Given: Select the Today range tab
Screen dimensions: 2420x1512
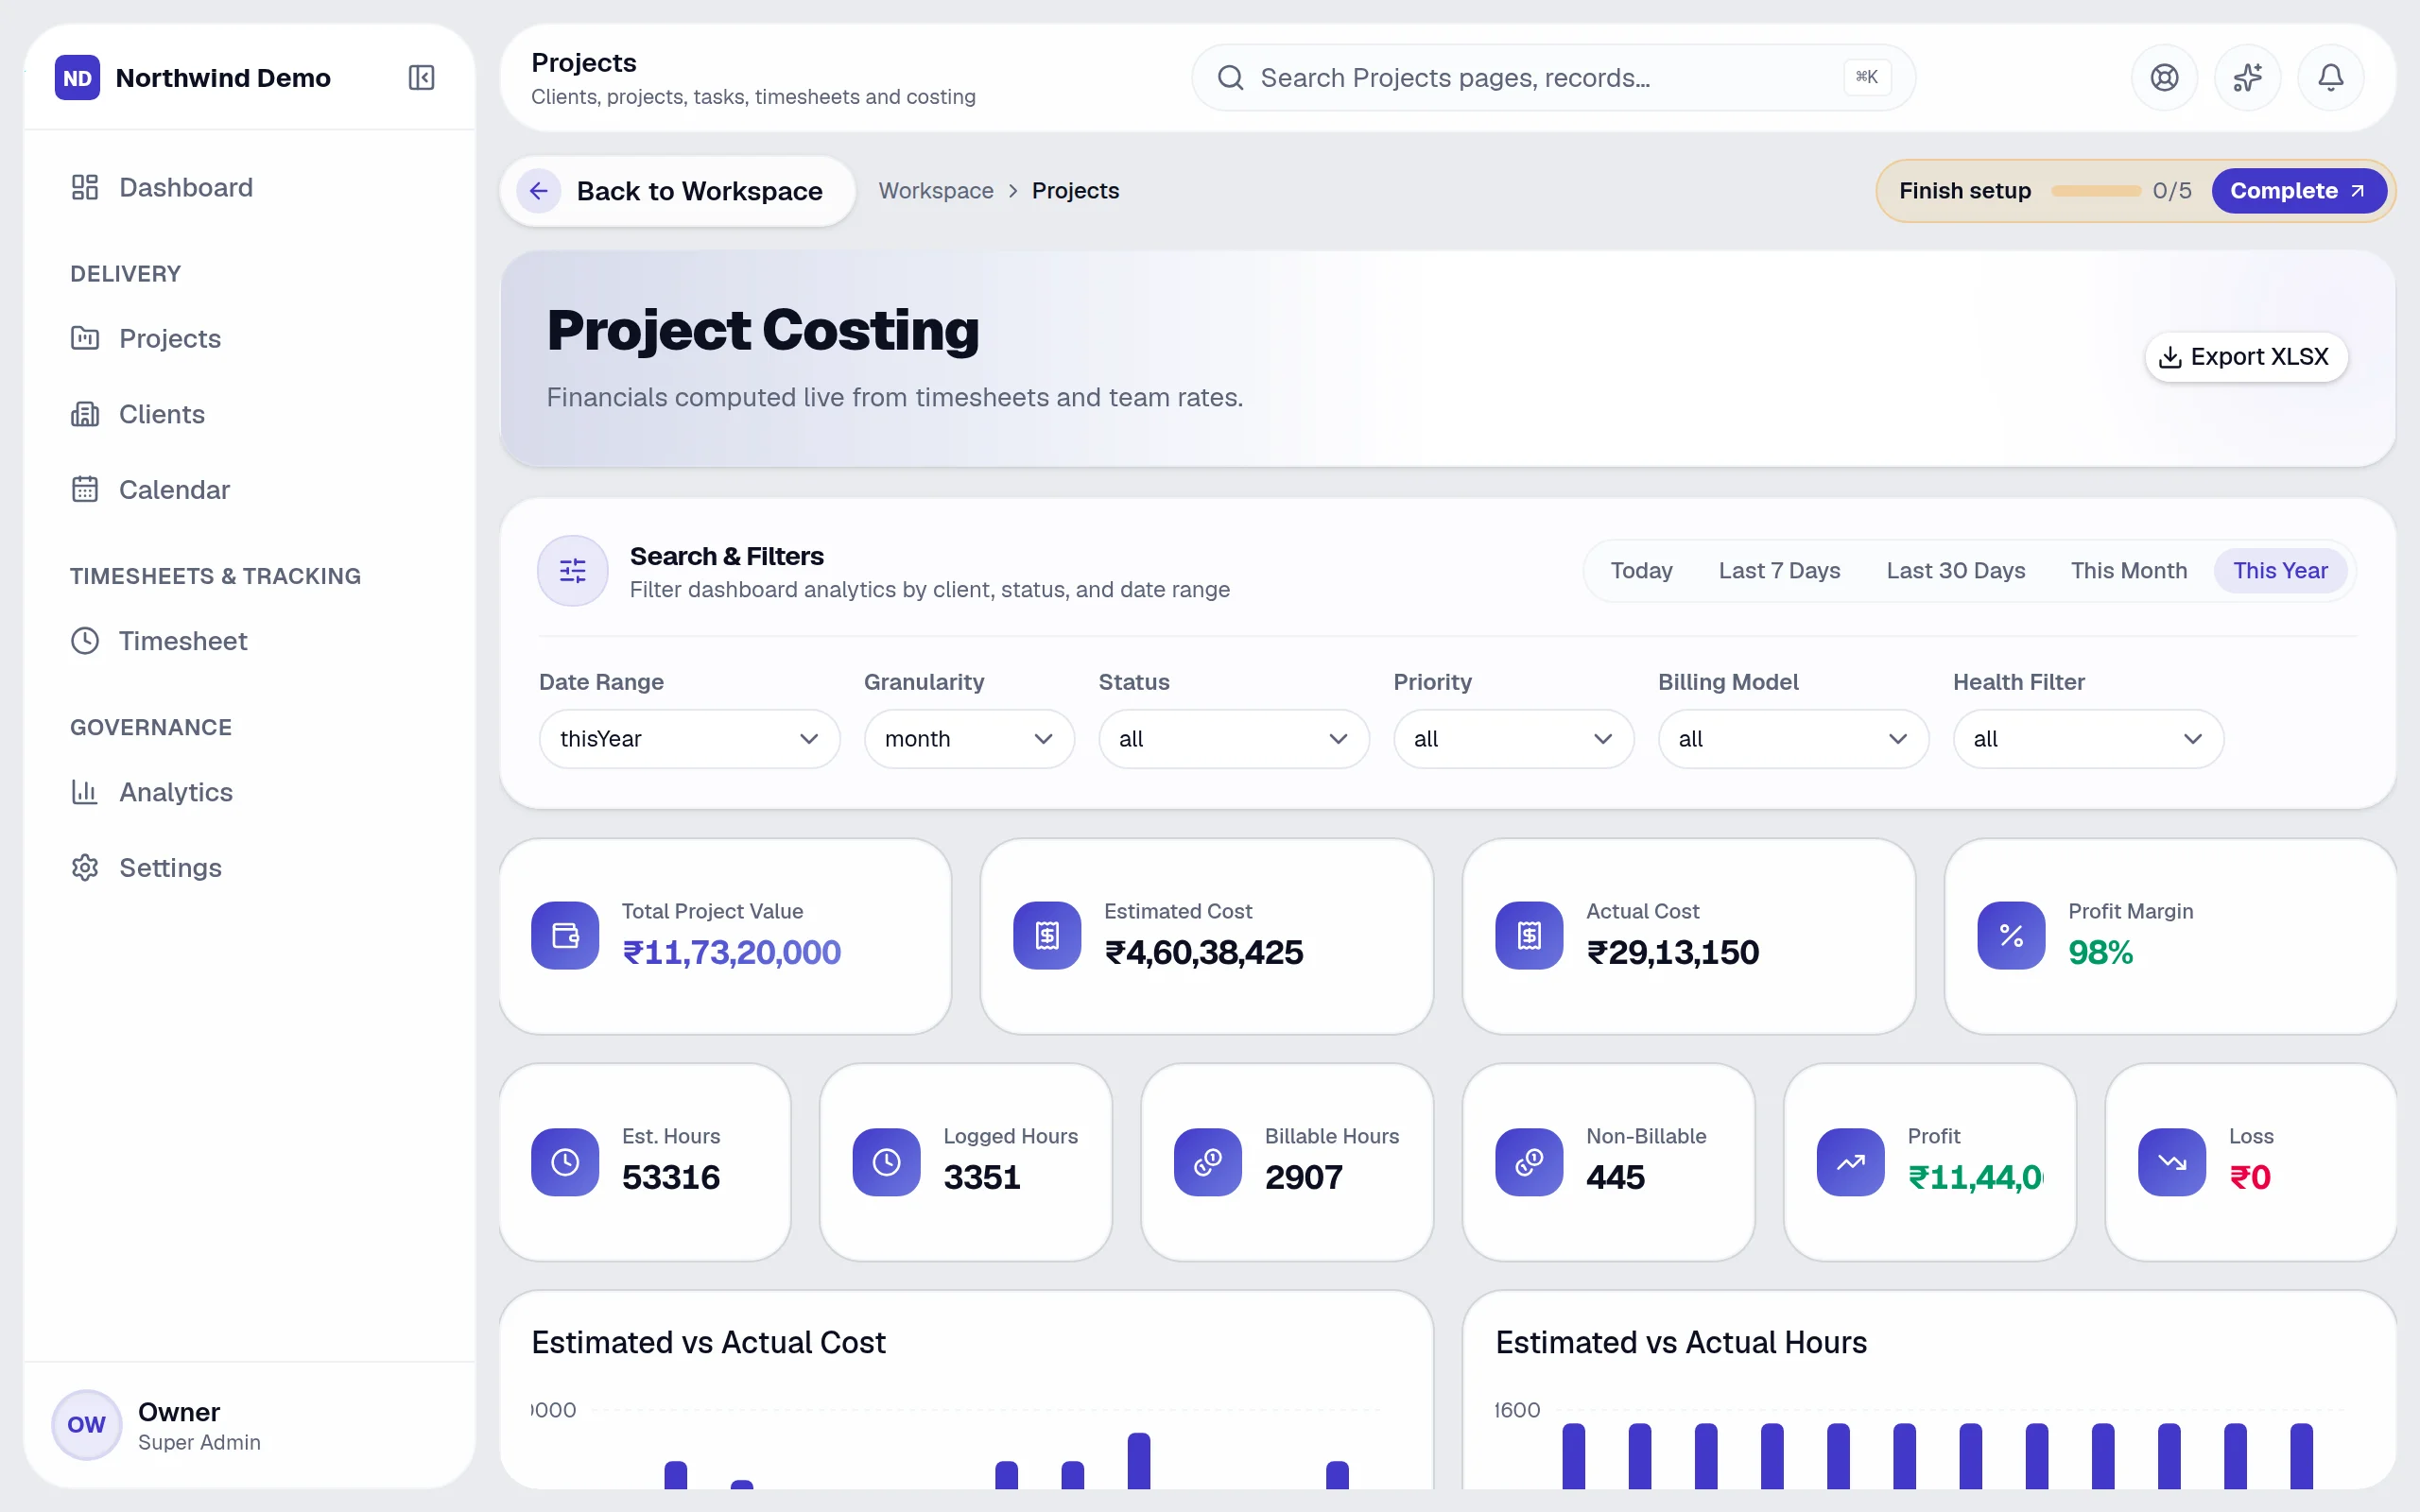Looking at the screenshot, I should point(1641,570).
